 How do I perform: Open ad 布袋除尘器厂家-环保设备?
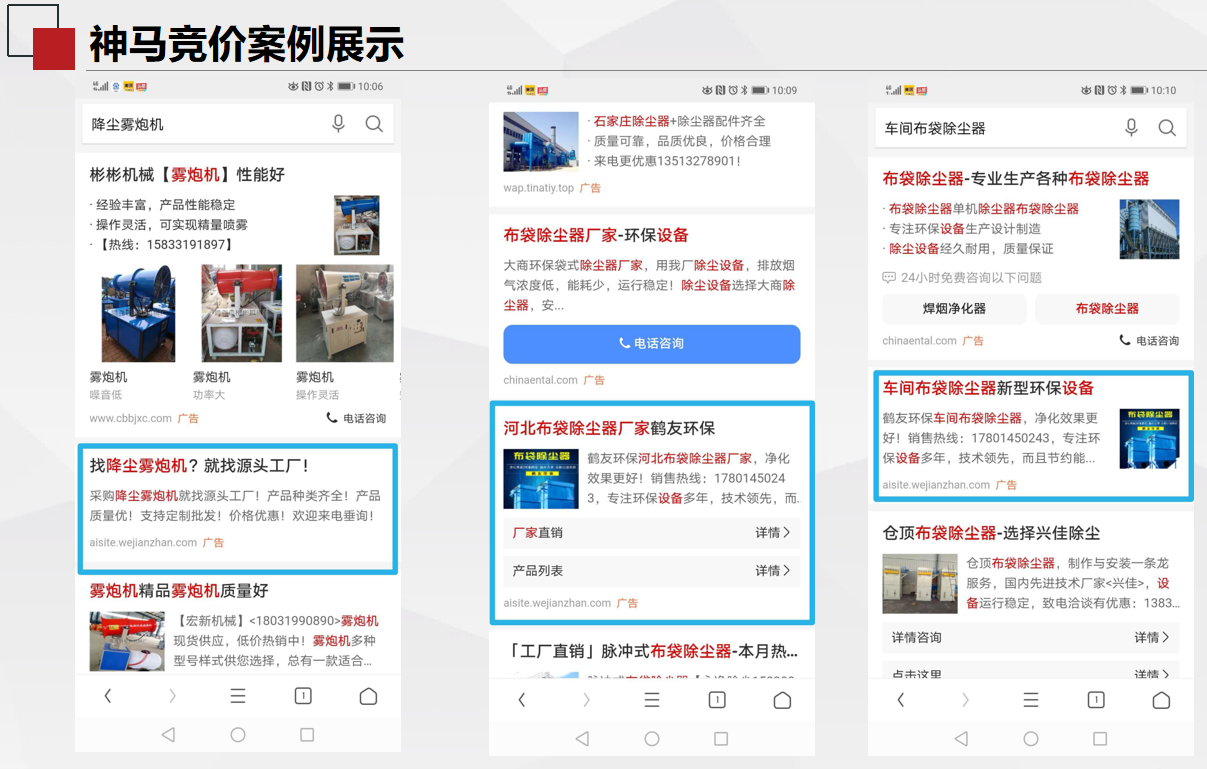(x=596, y=236)
